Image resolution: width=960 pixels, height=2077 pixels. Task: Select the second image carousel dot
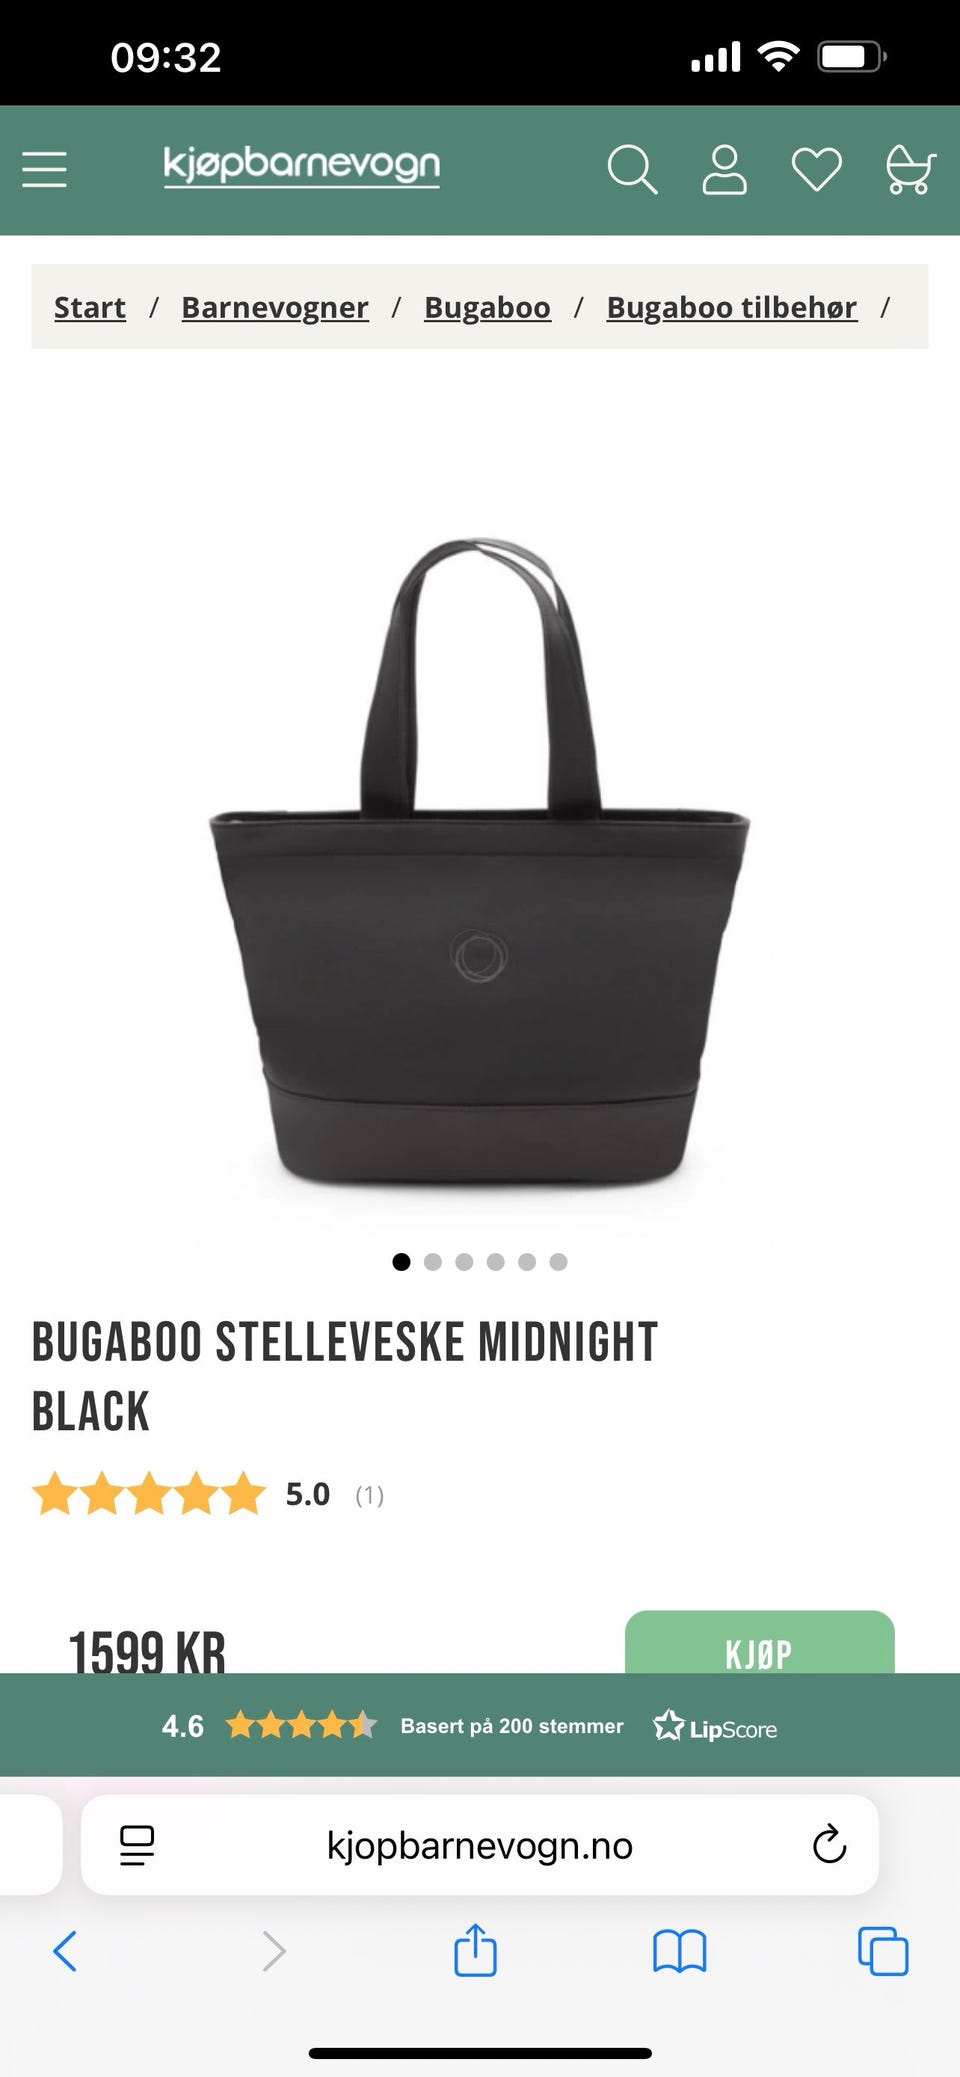(x=433, y=1262)
